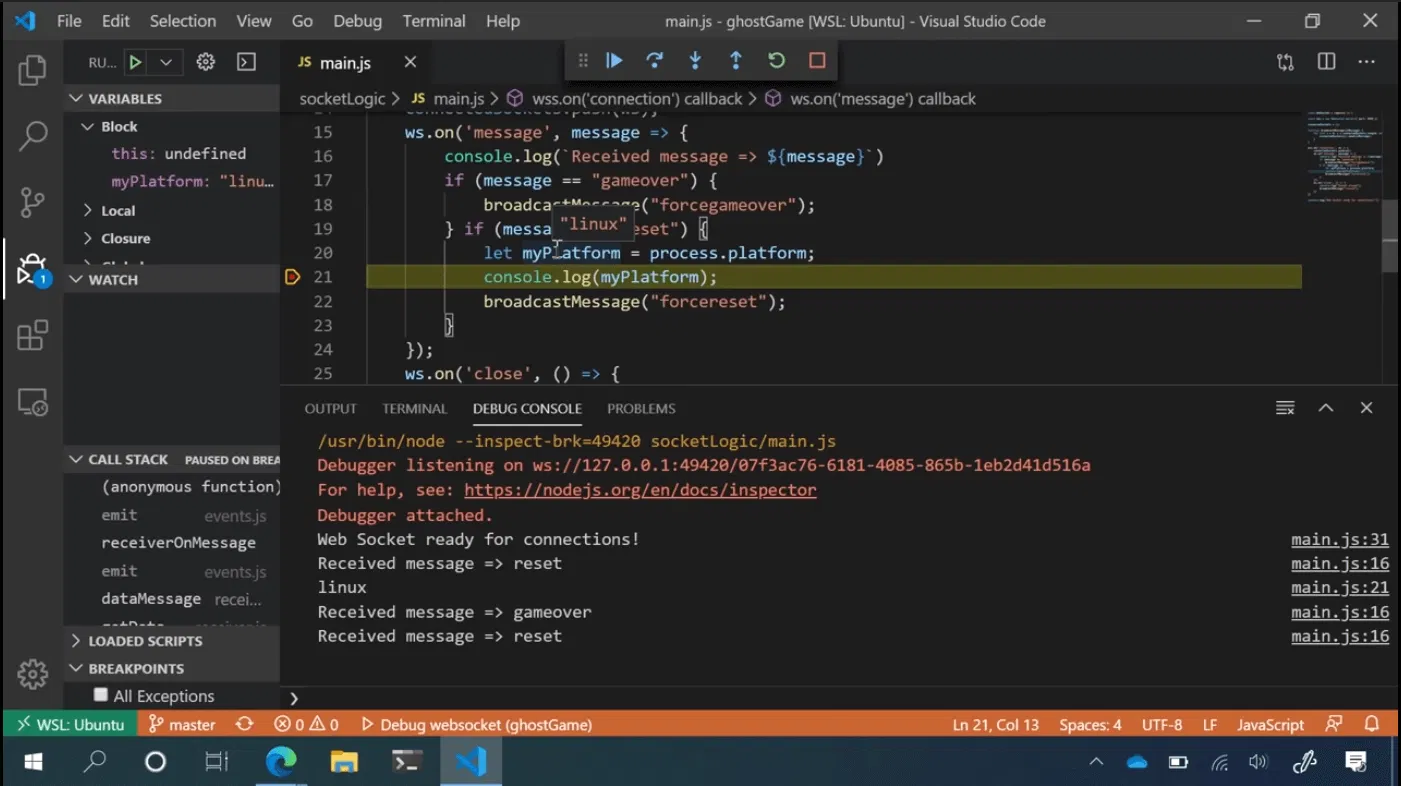Viewport: 1401px width, 786px height.
Task: Open the nodejs.org inspector docs link
Action: 640,490
